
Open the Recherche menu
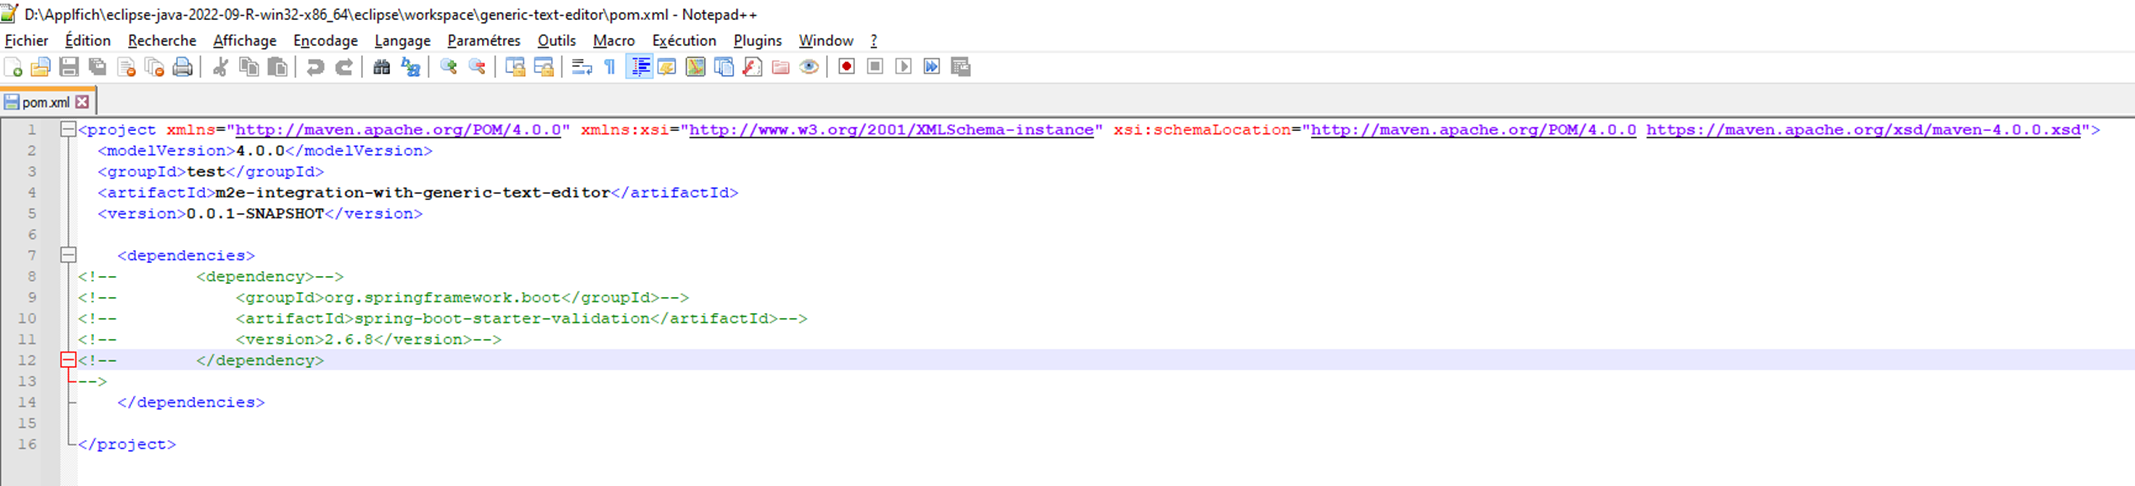(162, 41)
